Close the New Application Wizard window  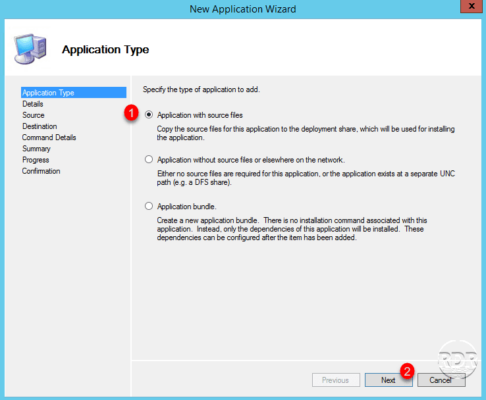coord(471,6)
